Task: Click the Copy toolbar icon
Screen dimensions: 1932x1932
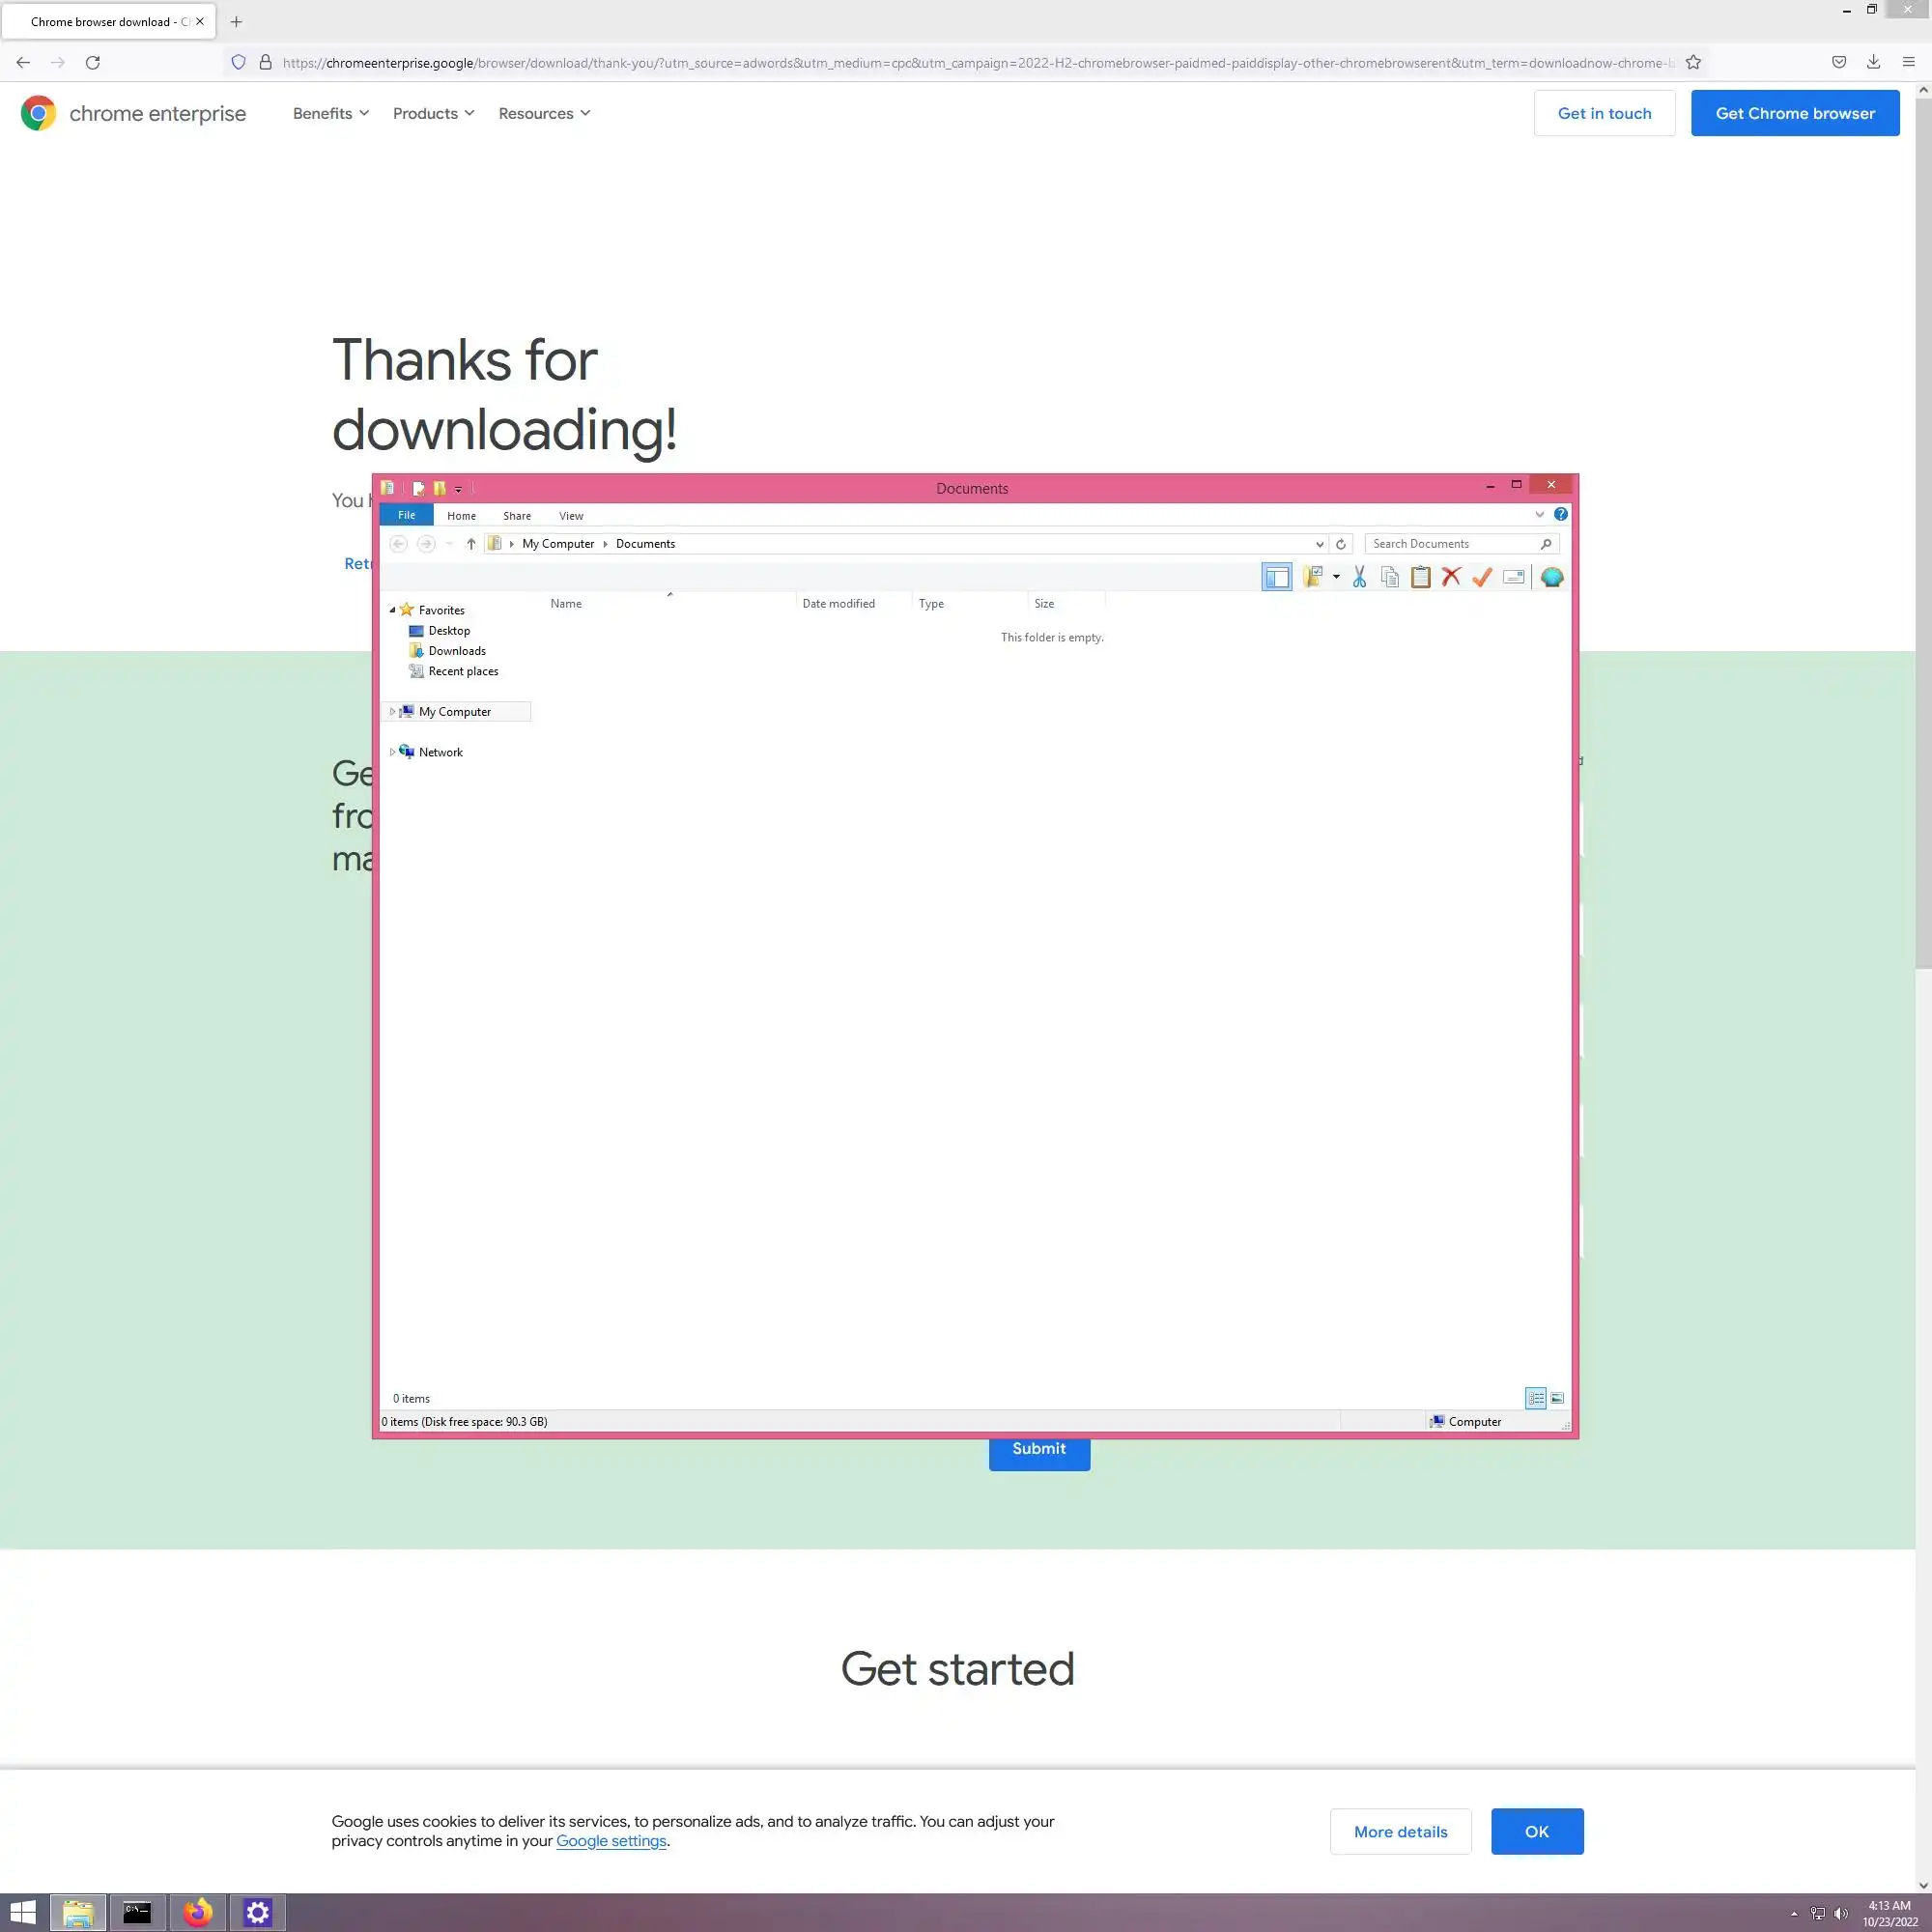Action: [1390, 577]
